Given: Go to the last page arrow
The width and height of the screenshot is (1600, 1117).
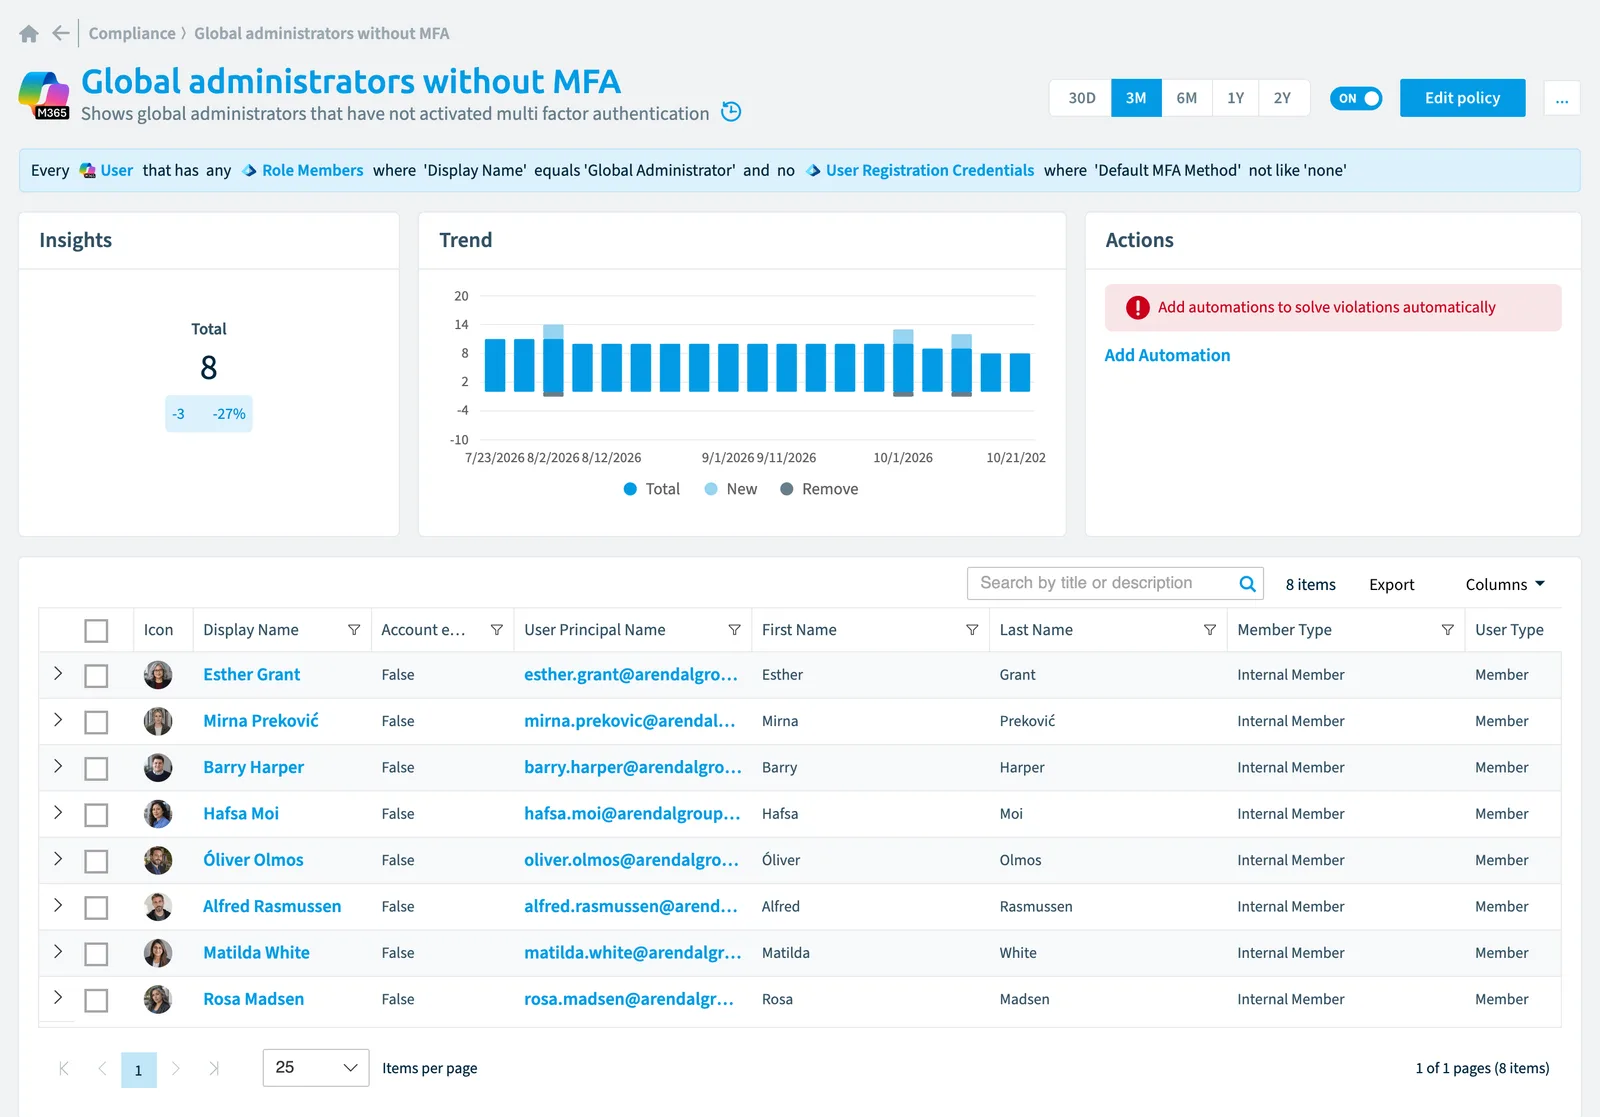Looking at the screenshot, I should pyautogui.click(x=213, y=1069).
